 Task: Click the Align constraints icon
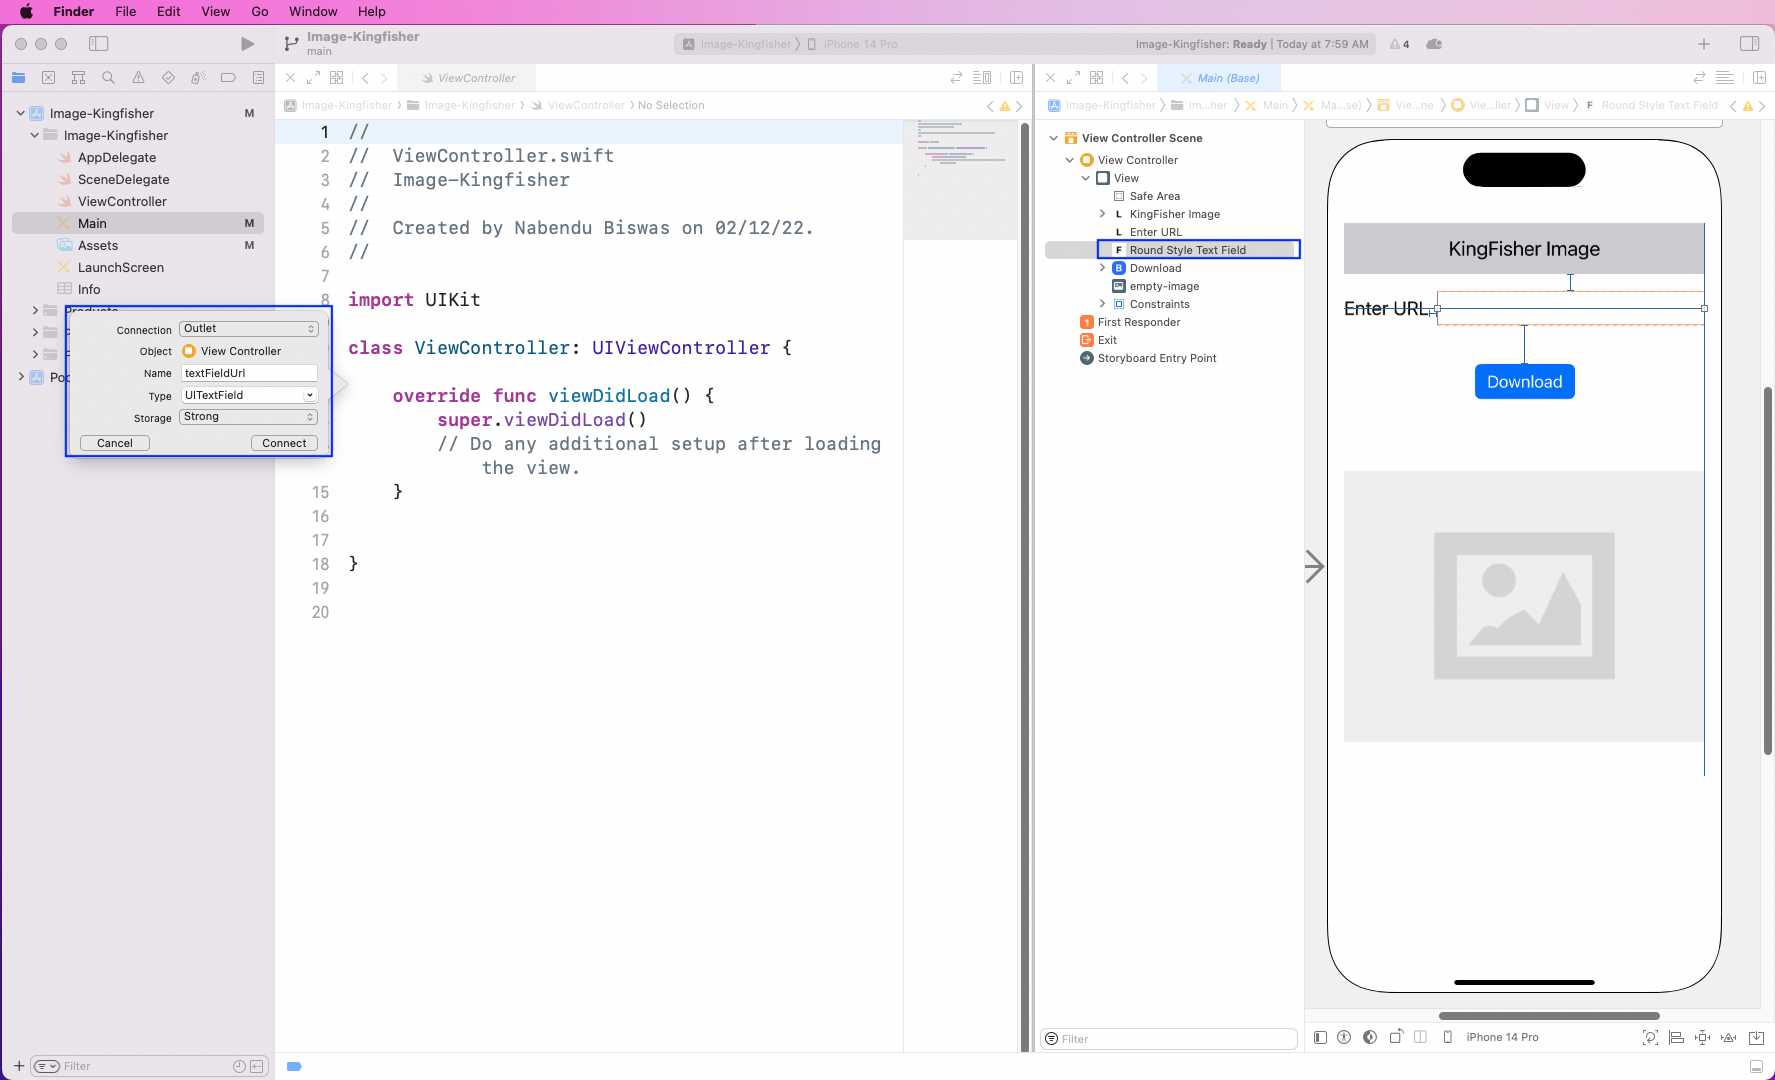pyautogui.click(x=1677, y=1037)
